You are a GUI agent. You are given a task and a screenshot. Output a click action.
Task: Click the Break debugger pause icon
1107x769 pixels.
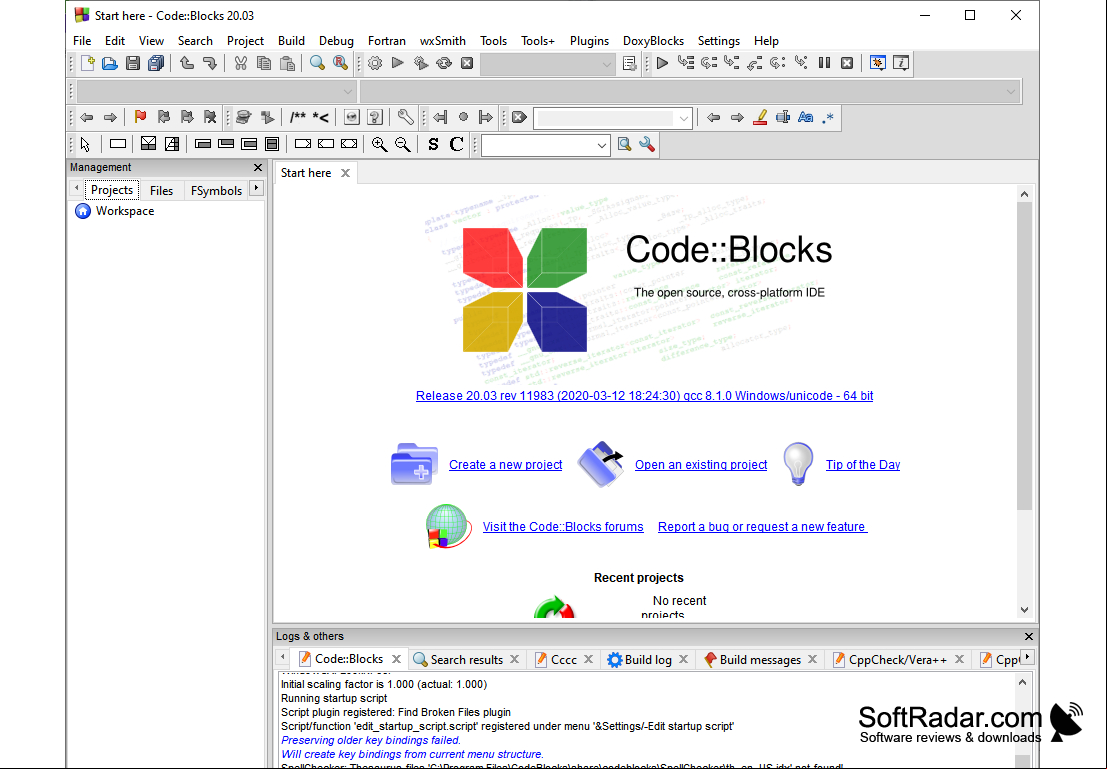click(x=824, y=64)
